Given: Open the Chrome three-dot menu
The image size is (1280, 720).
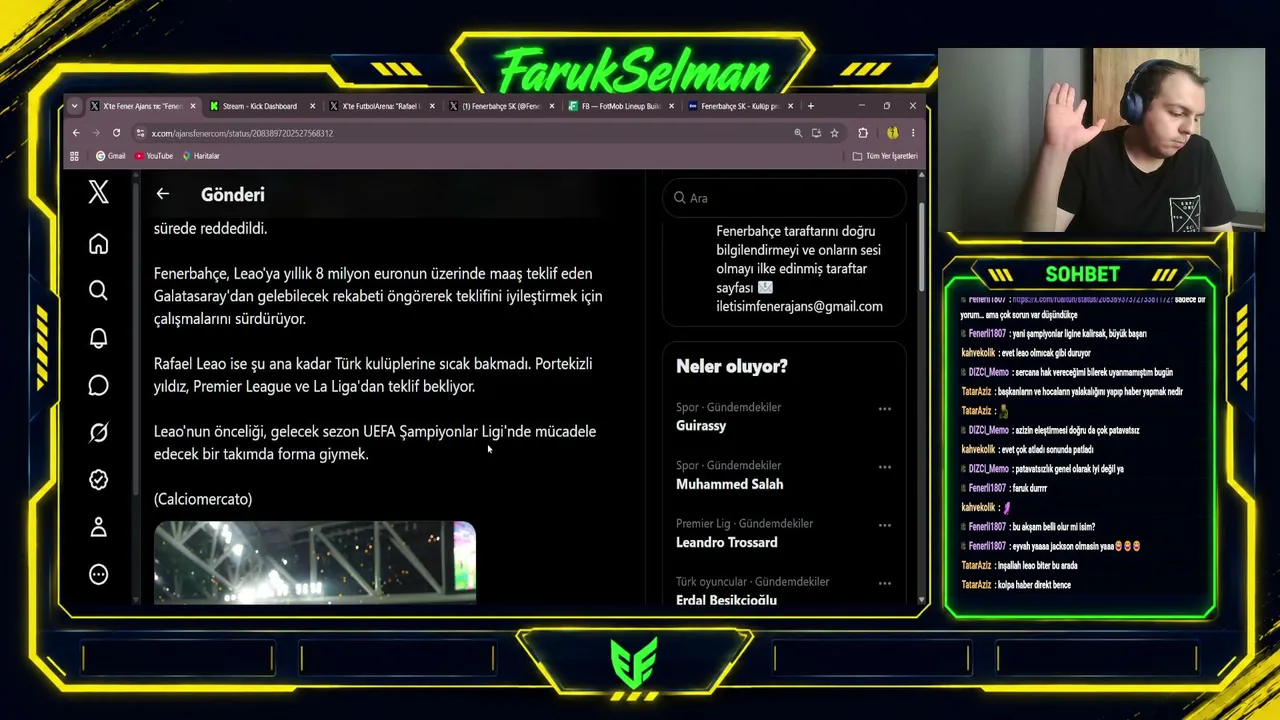Looking at the screenshot, I should pos(912,133).
